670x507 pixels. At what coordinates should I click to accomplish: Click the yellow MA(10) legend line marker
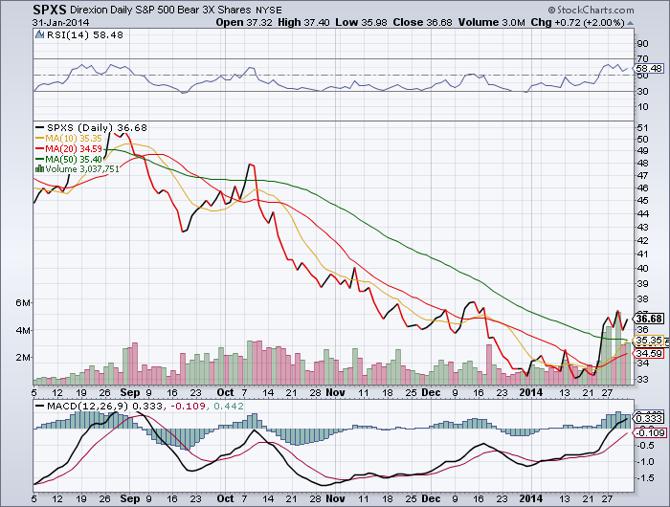pos(40,138)
